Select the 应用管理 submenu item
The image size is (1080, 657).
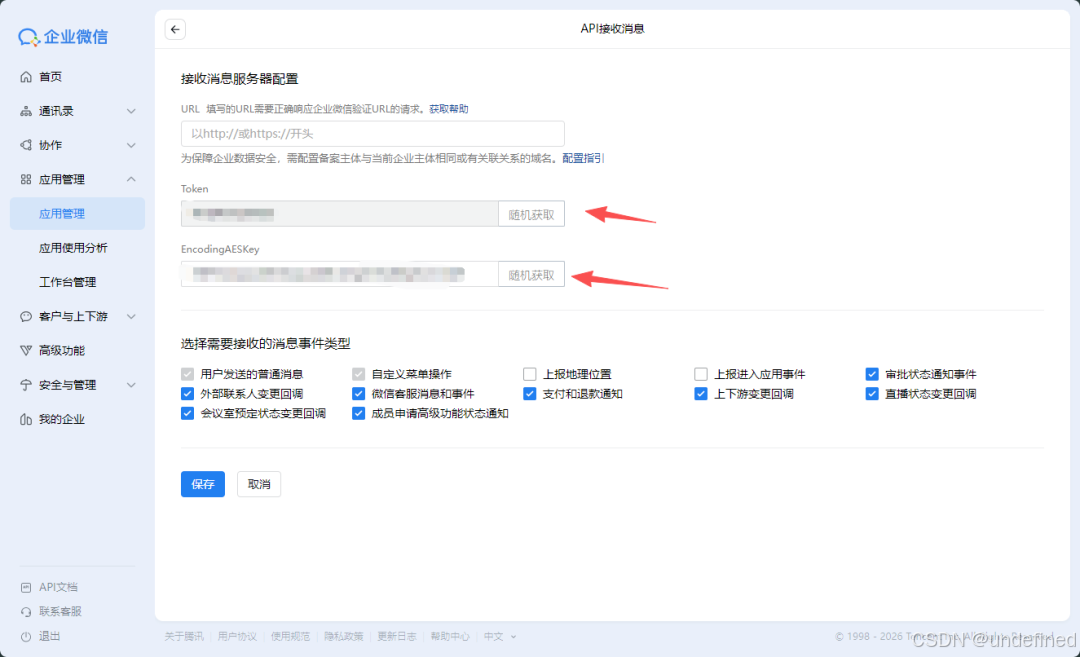(77, 213)
